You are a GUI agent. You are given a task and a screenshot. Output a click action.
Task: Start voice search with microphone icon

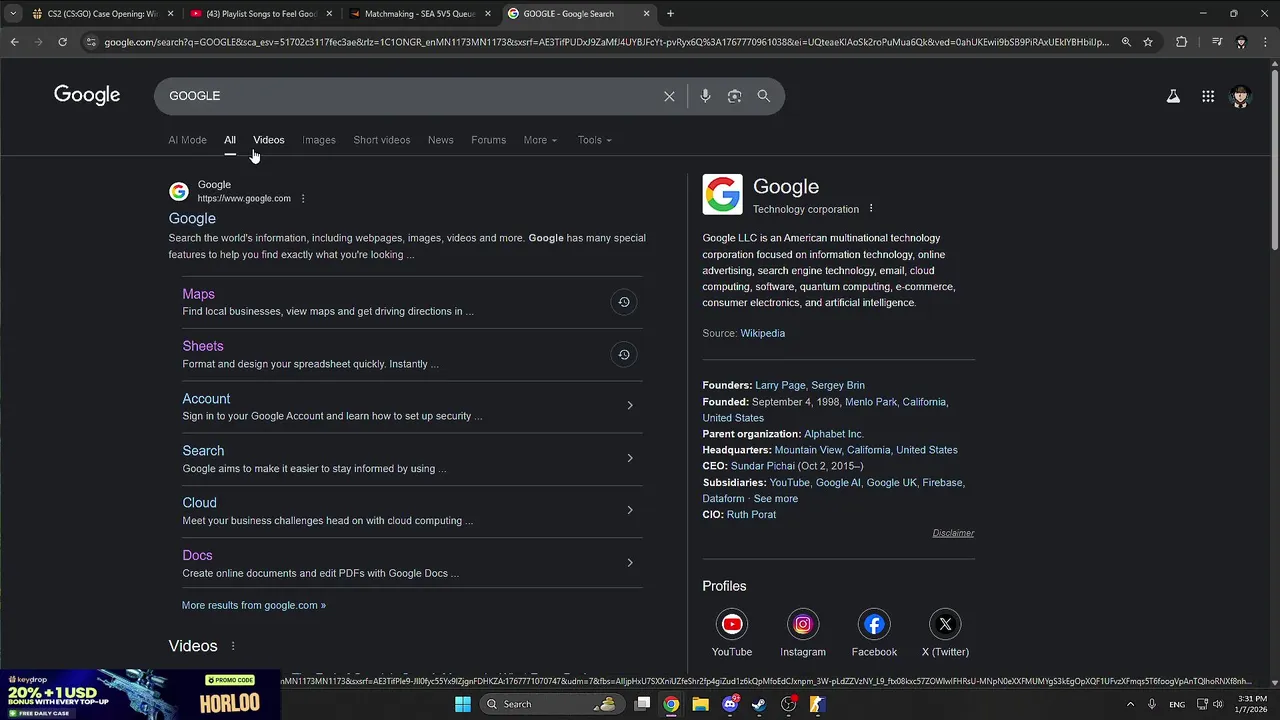[705, 96]
